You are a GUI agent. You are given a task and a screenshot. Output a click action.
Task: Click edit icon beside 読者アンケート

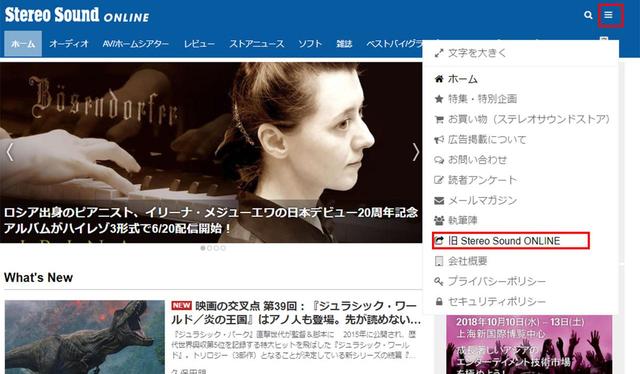(439, 180)
